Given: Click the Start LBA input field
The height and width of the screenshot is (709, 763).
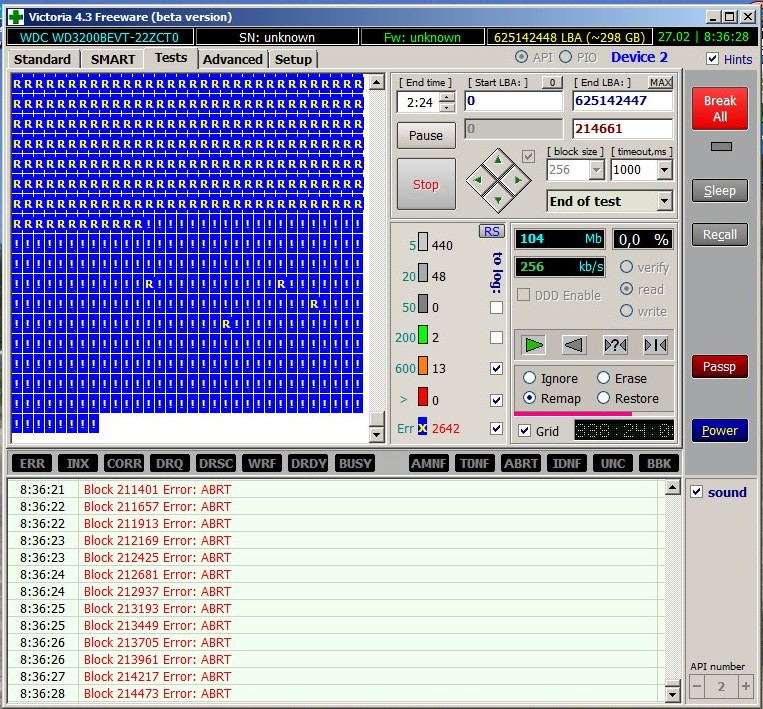Looking at the screenshot, I should point(513,101).
